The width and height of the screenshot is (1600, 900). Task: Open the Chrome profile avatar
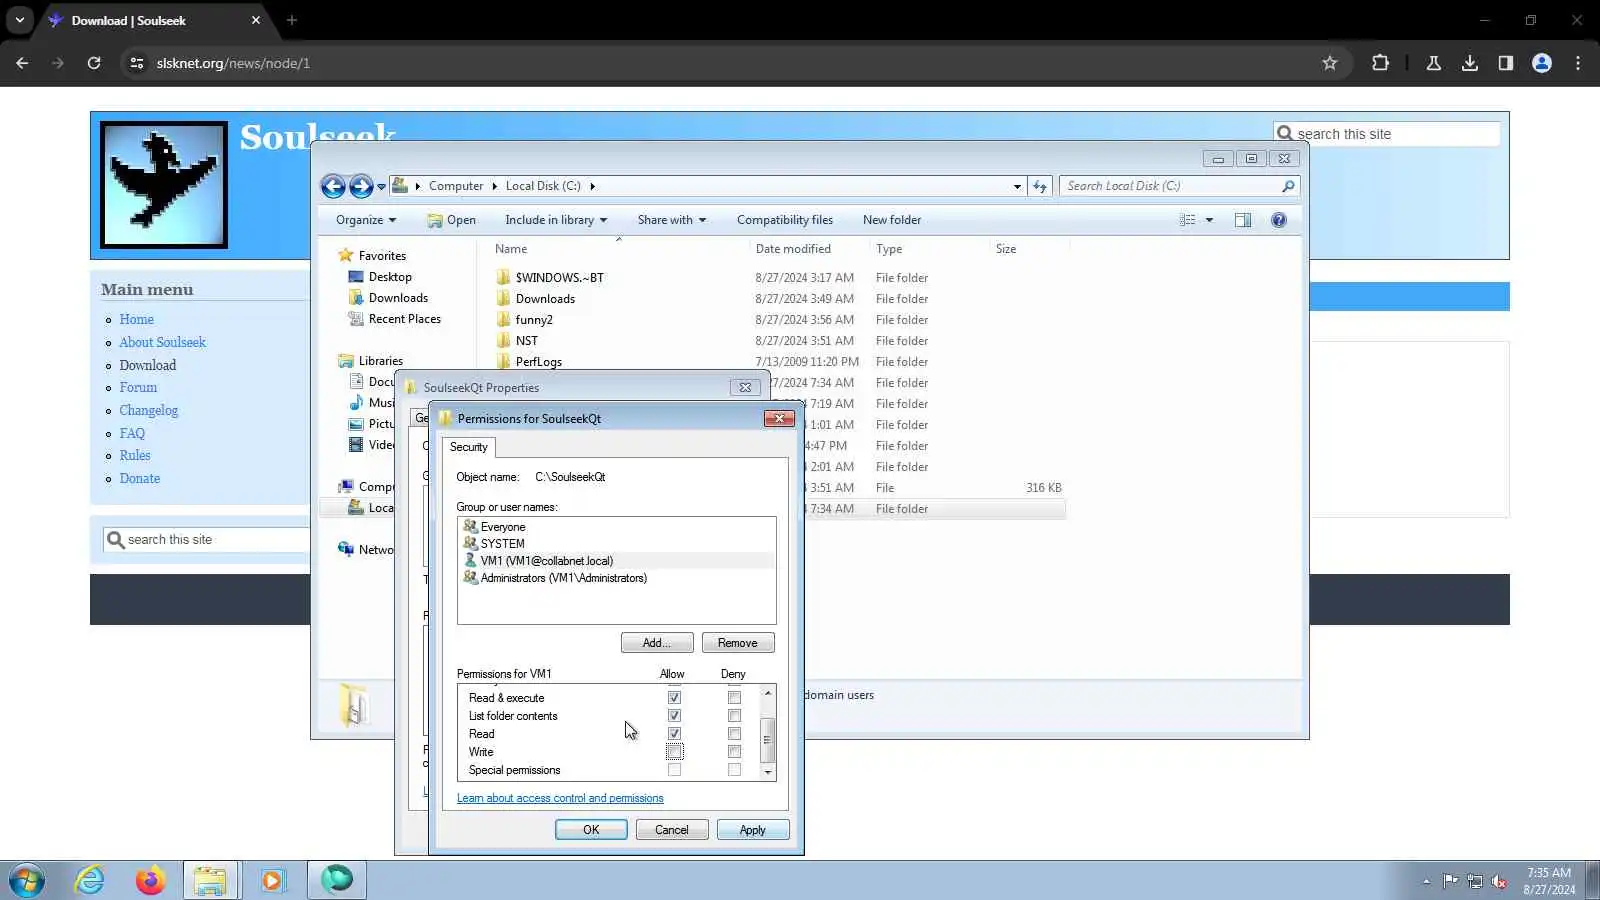click(x=1542, y=63)
